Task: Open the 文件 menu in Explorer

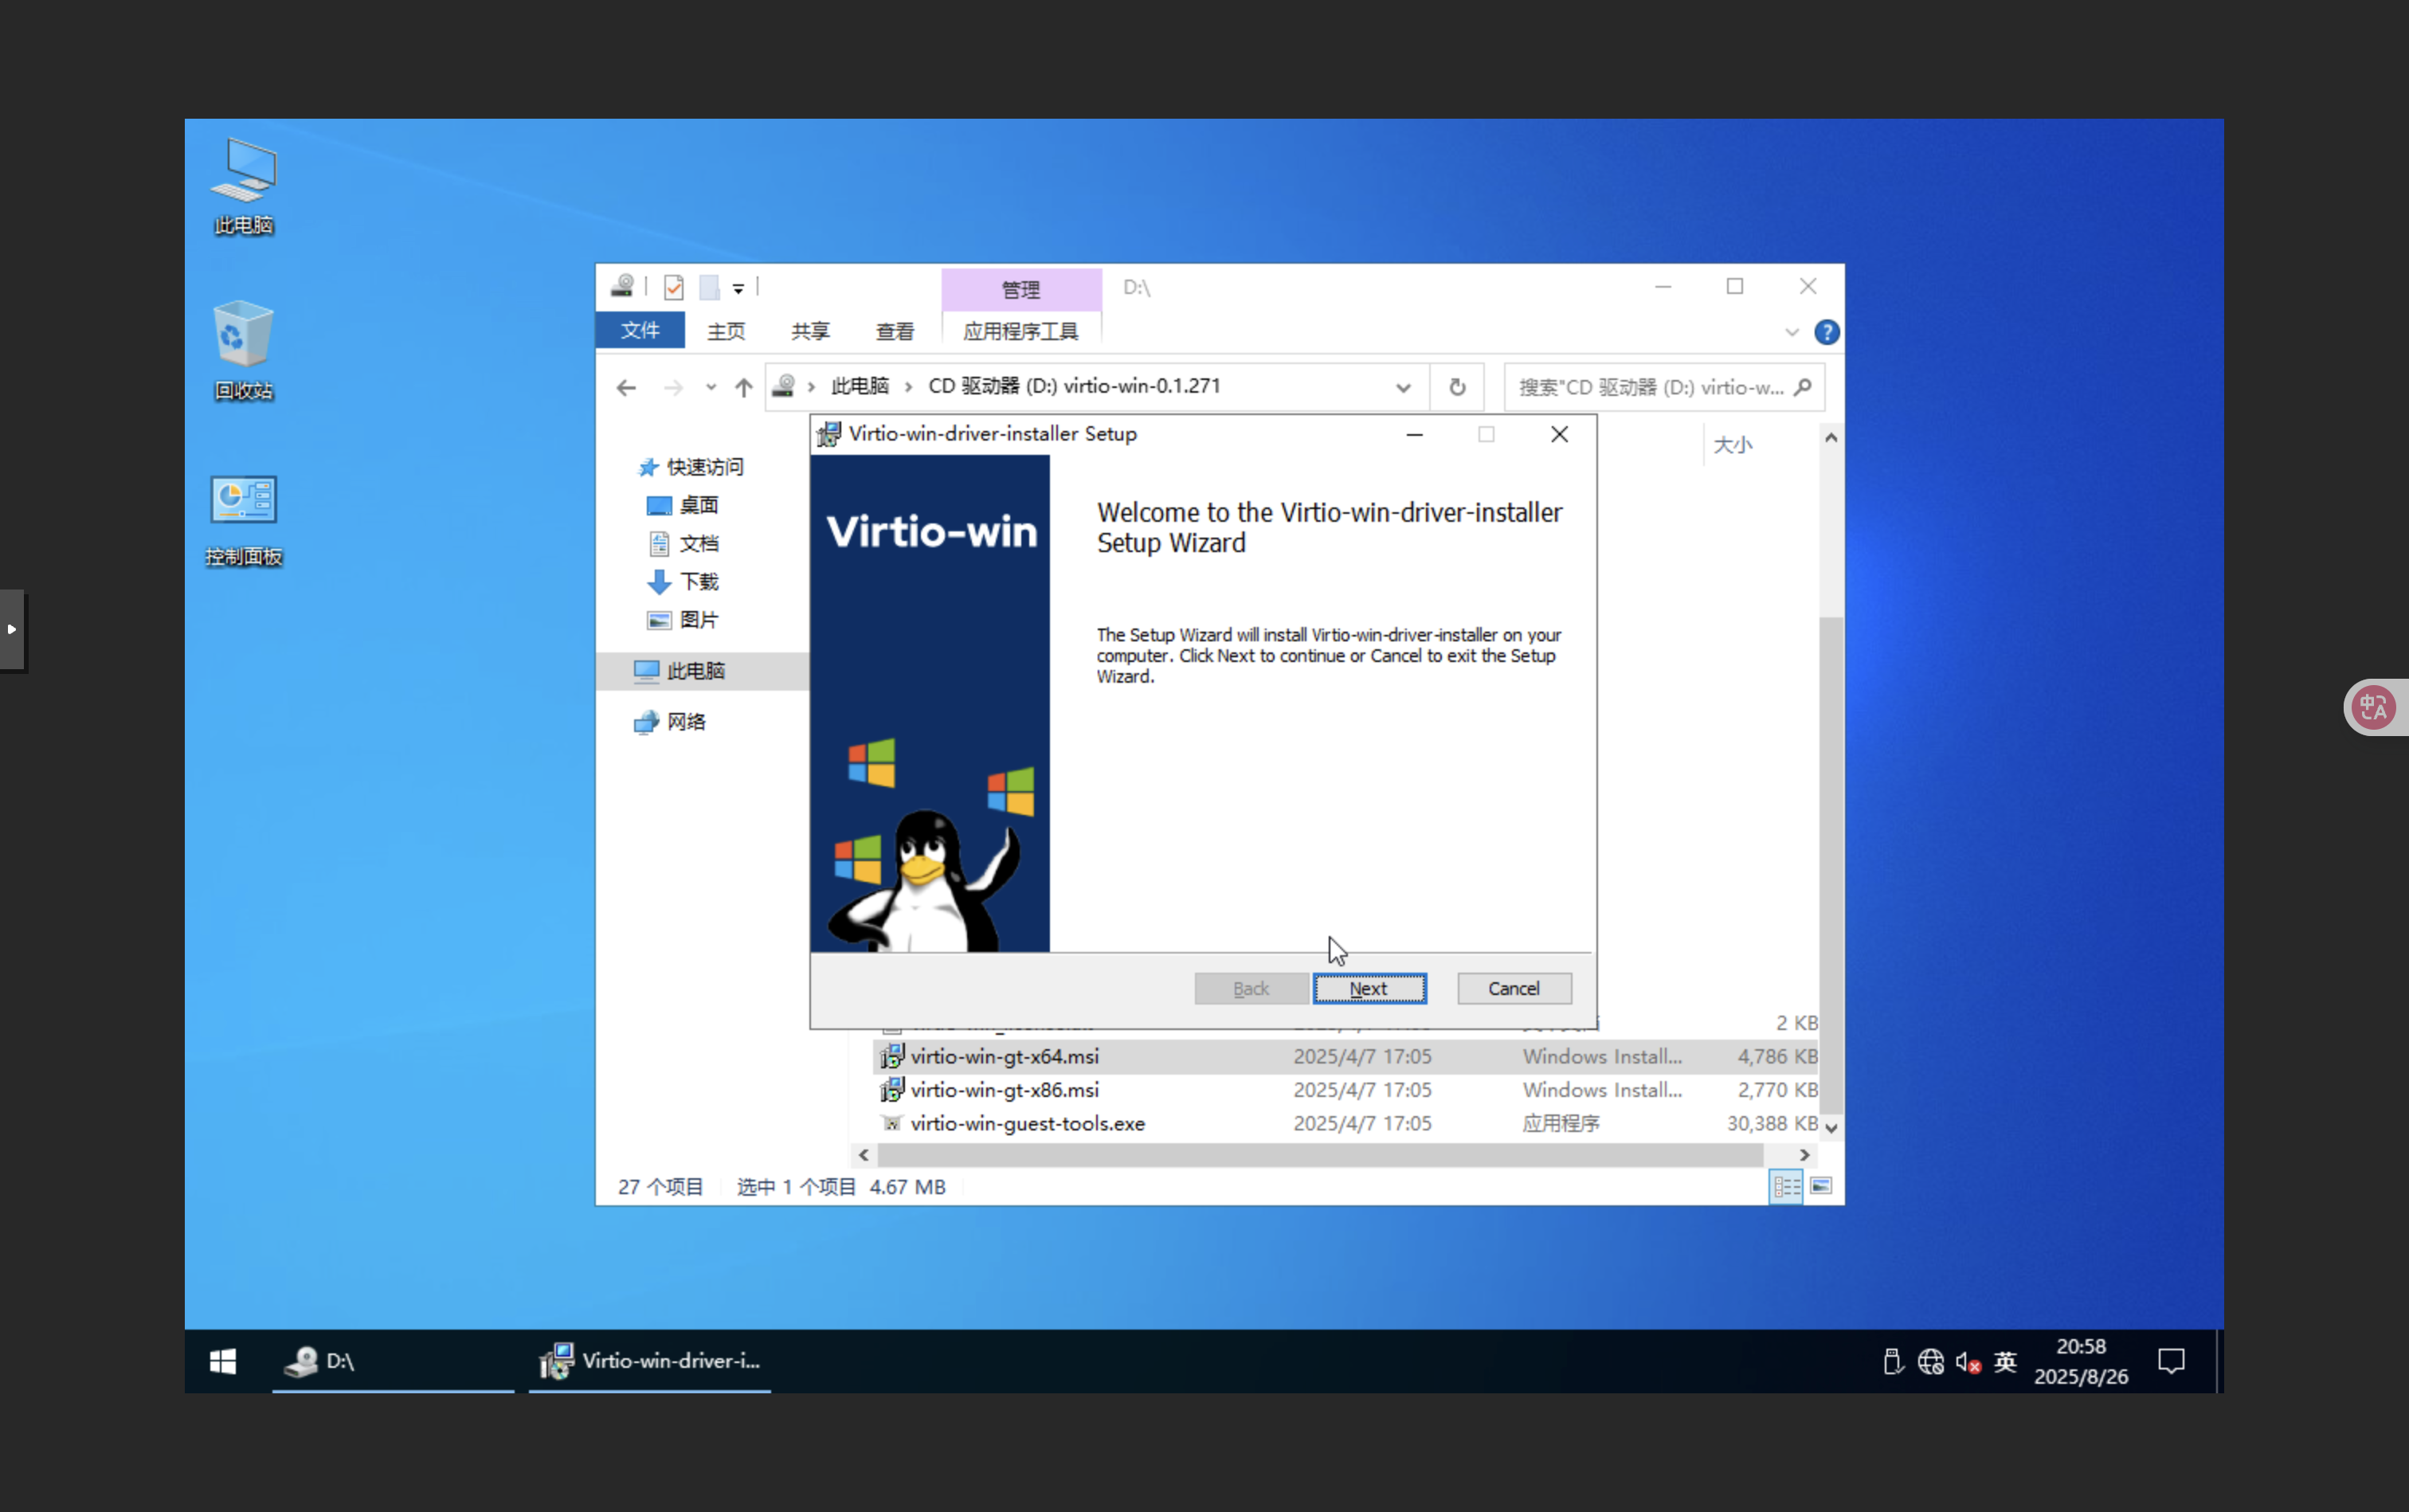Action: (x=640, y=330)
